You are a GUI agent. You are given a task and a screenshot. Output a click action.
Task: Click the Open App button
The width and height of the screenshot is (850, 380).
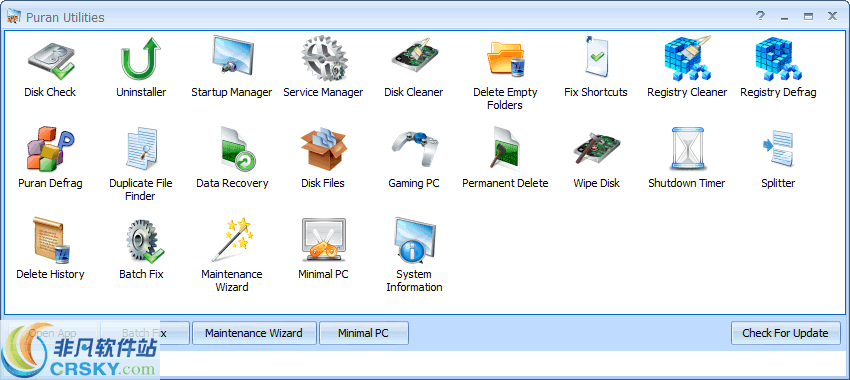click(53, 333)
